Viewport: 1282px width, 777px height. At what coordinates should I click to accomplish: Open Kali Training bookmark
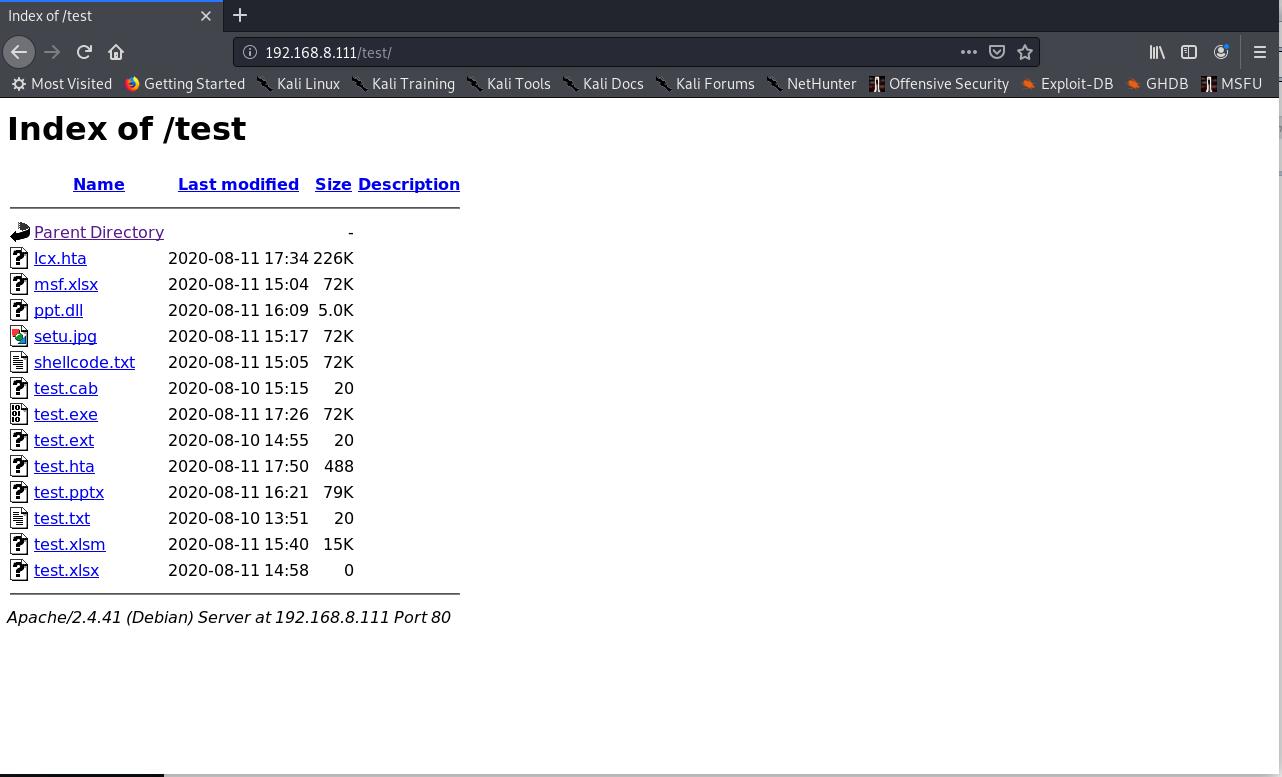(x=403, y=84)
